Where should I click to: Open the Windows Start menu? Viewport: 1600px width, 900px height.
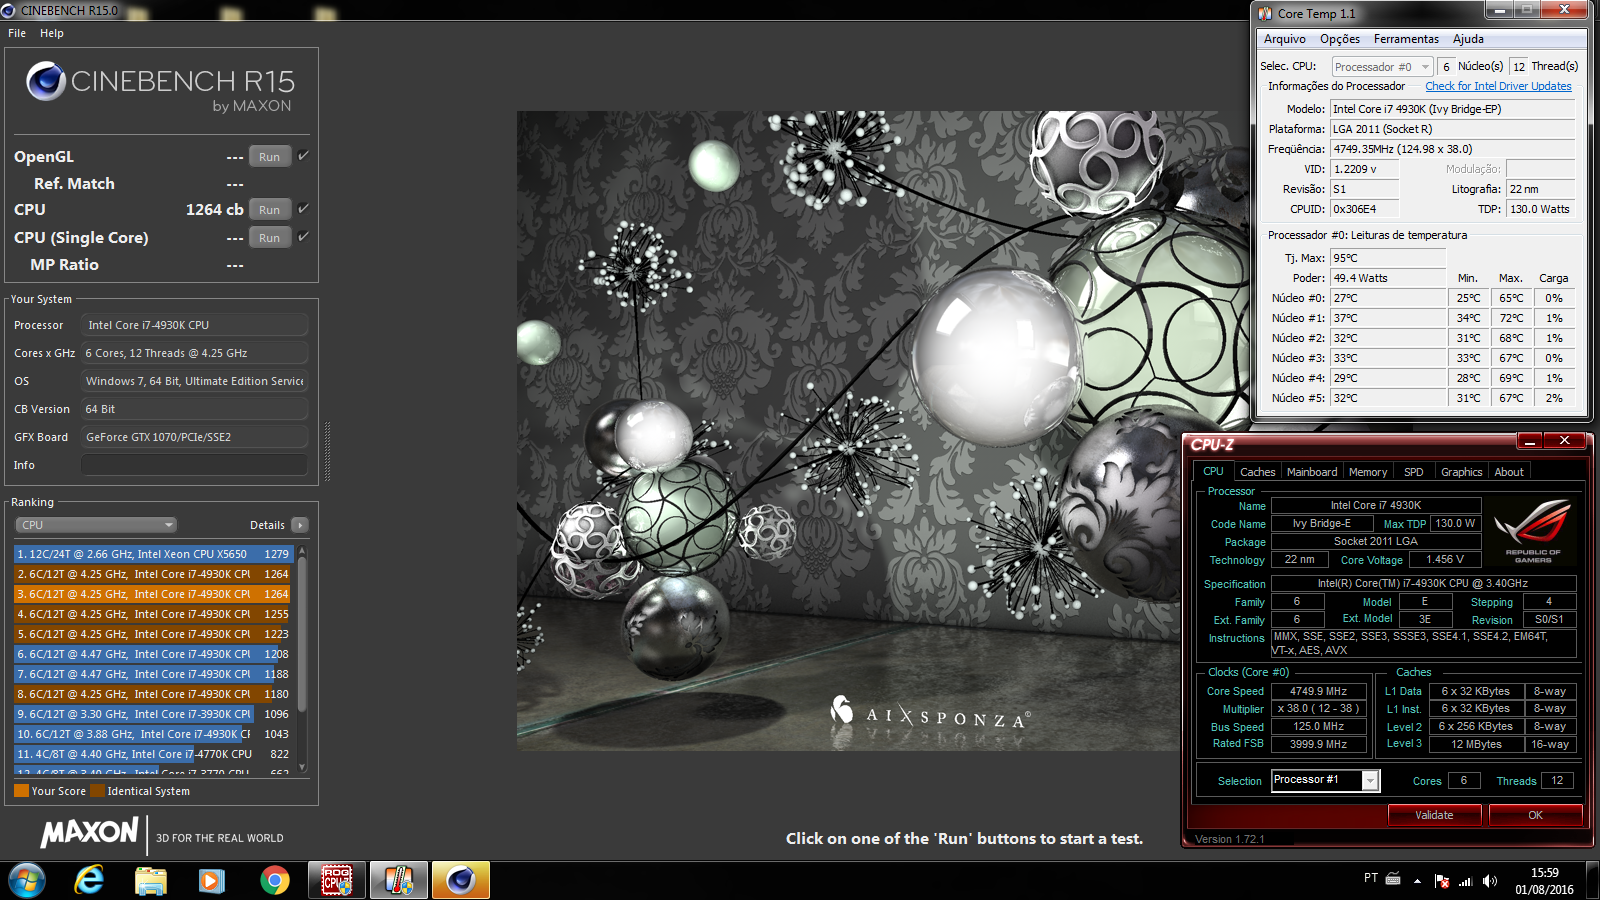tap(27, 880)
